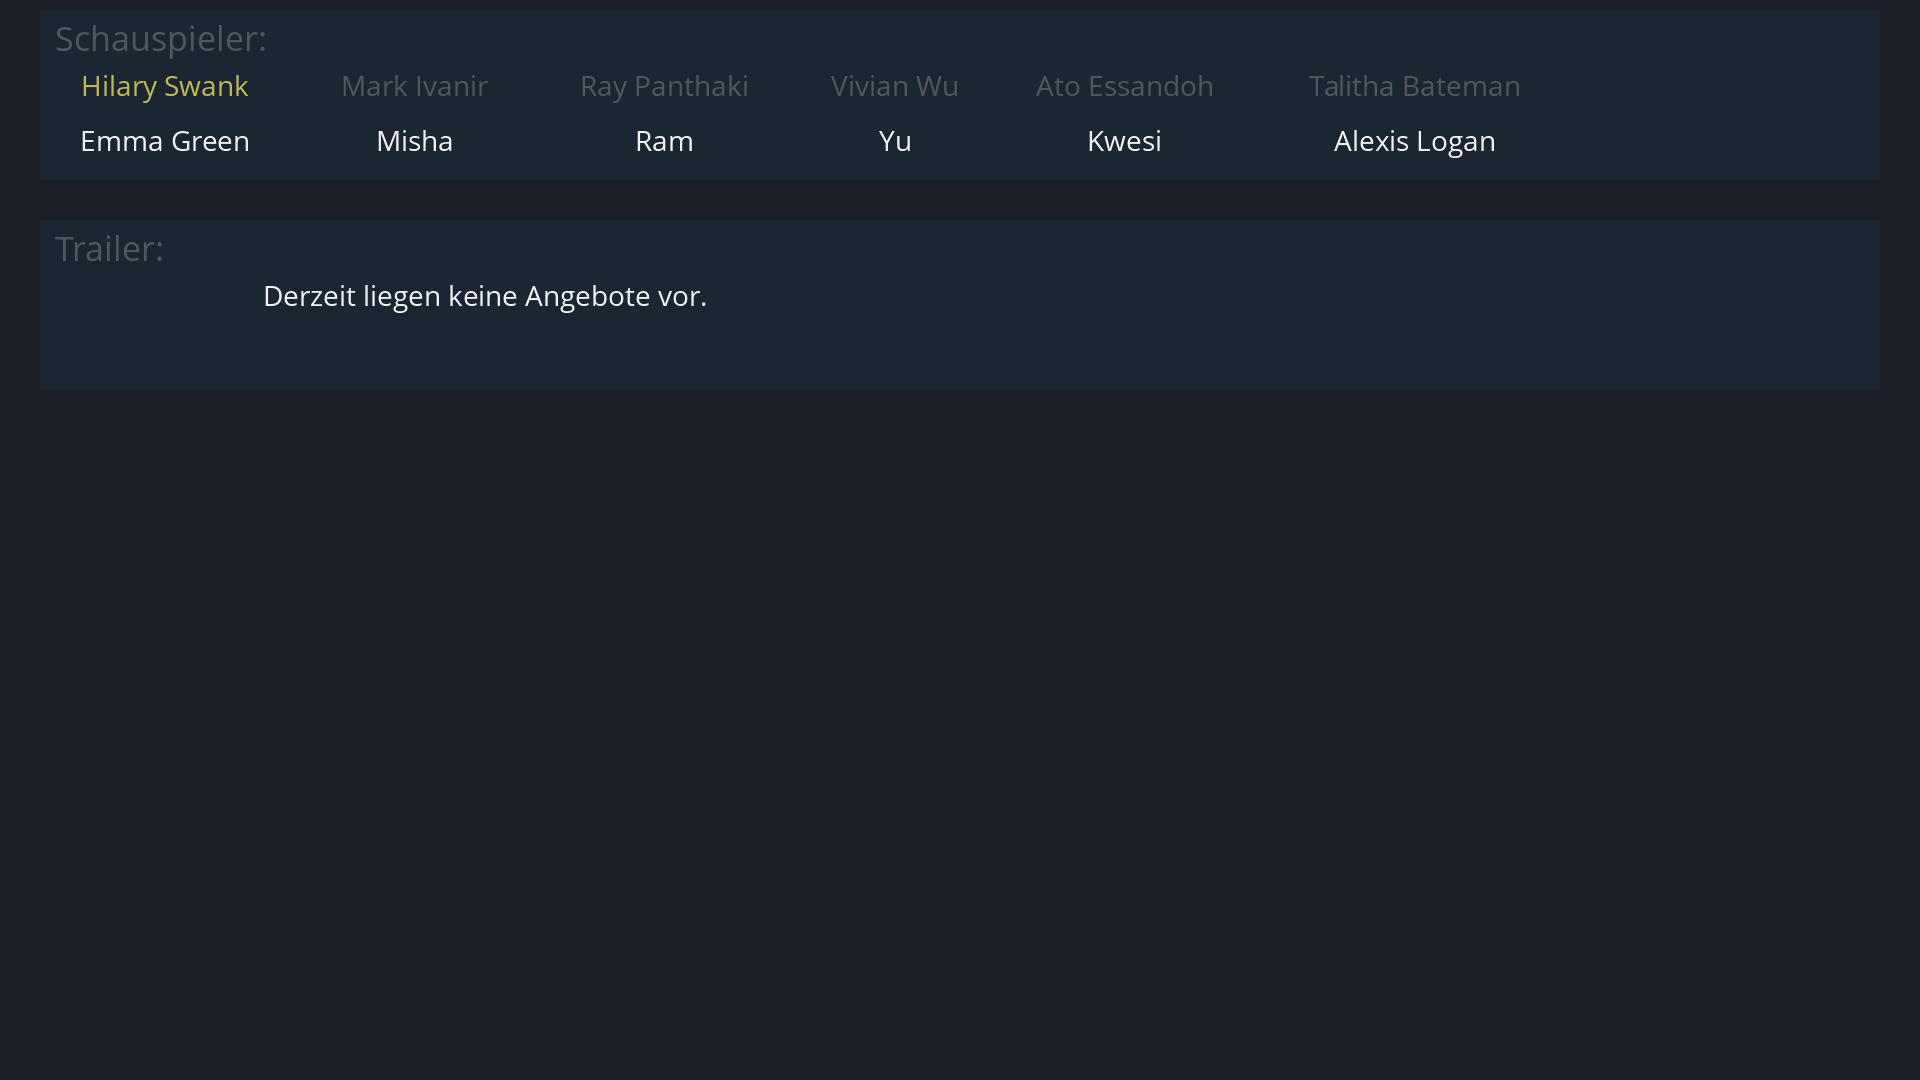Image resolution: width=1920 pixels, height=1080 pixels.
Task: Open Ato Essandoh's actor entry
Action: click(x=1124, y=86)
